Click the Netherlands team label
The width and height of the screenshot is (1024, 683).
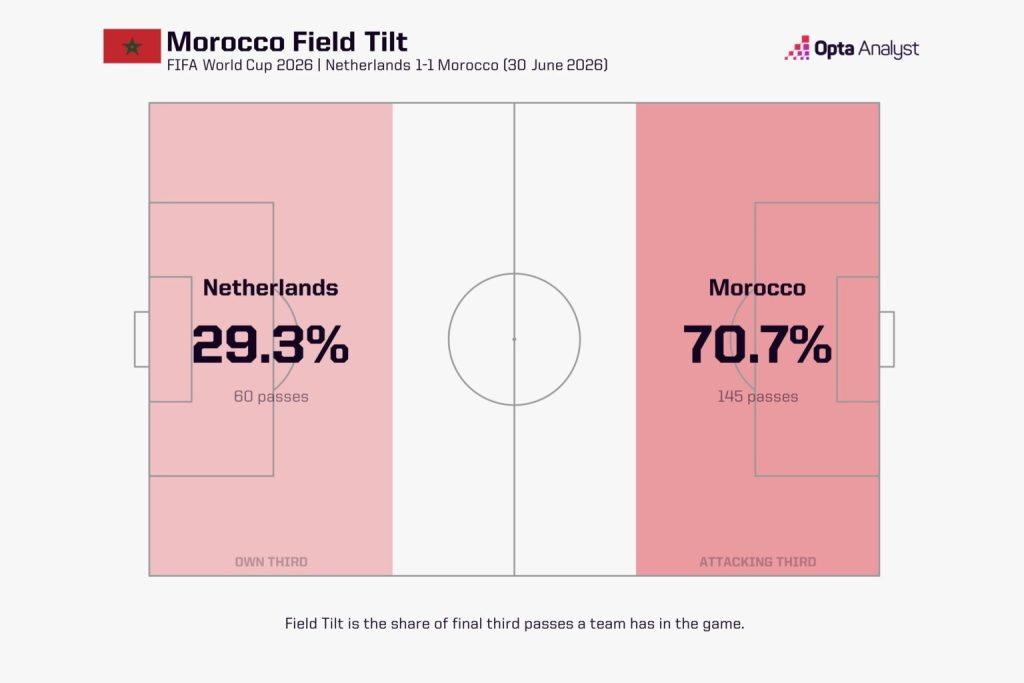(x=270, y=288)
